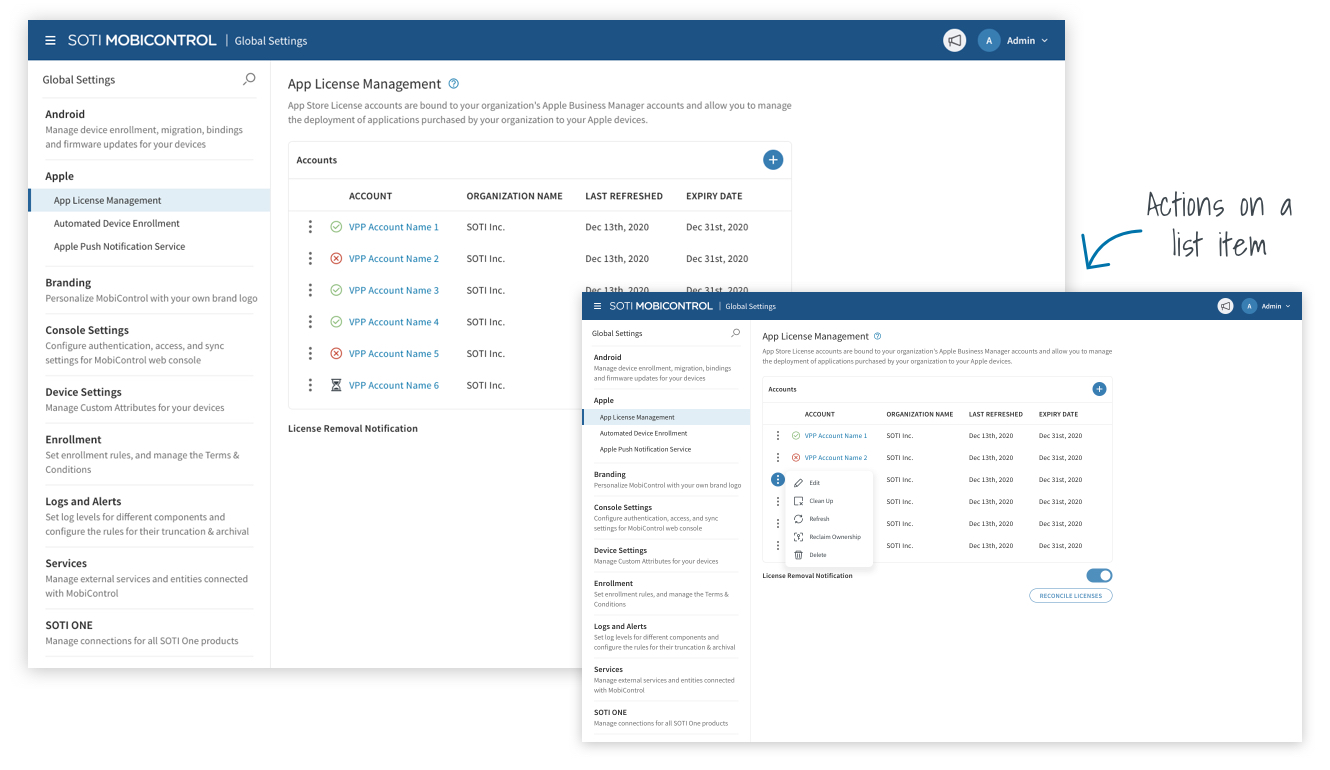Viewport: 1330px width, 770px height.
Task: Click the blue plus add-account button in the larger window
Action: click(772, 160)
